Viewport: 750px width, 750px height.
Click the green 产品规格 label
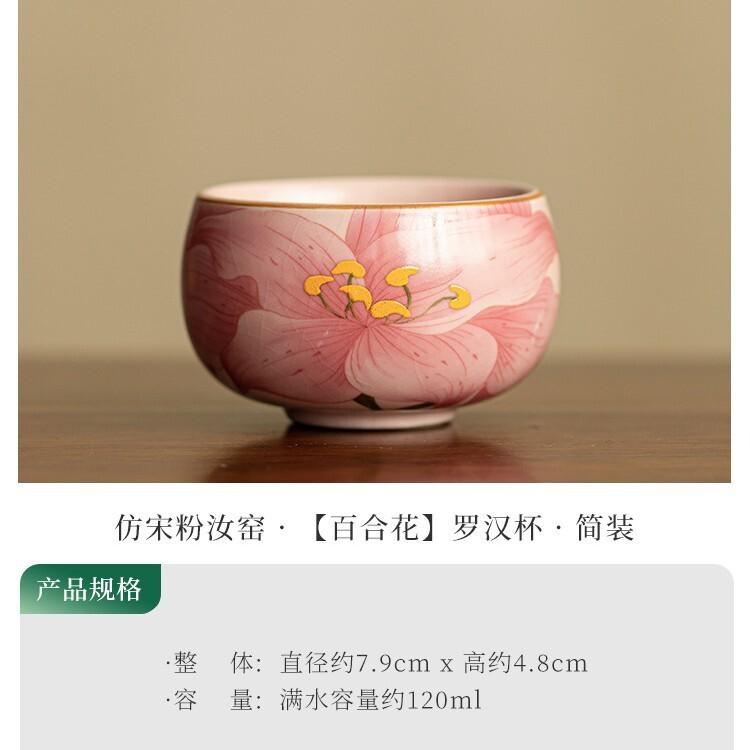90,588
